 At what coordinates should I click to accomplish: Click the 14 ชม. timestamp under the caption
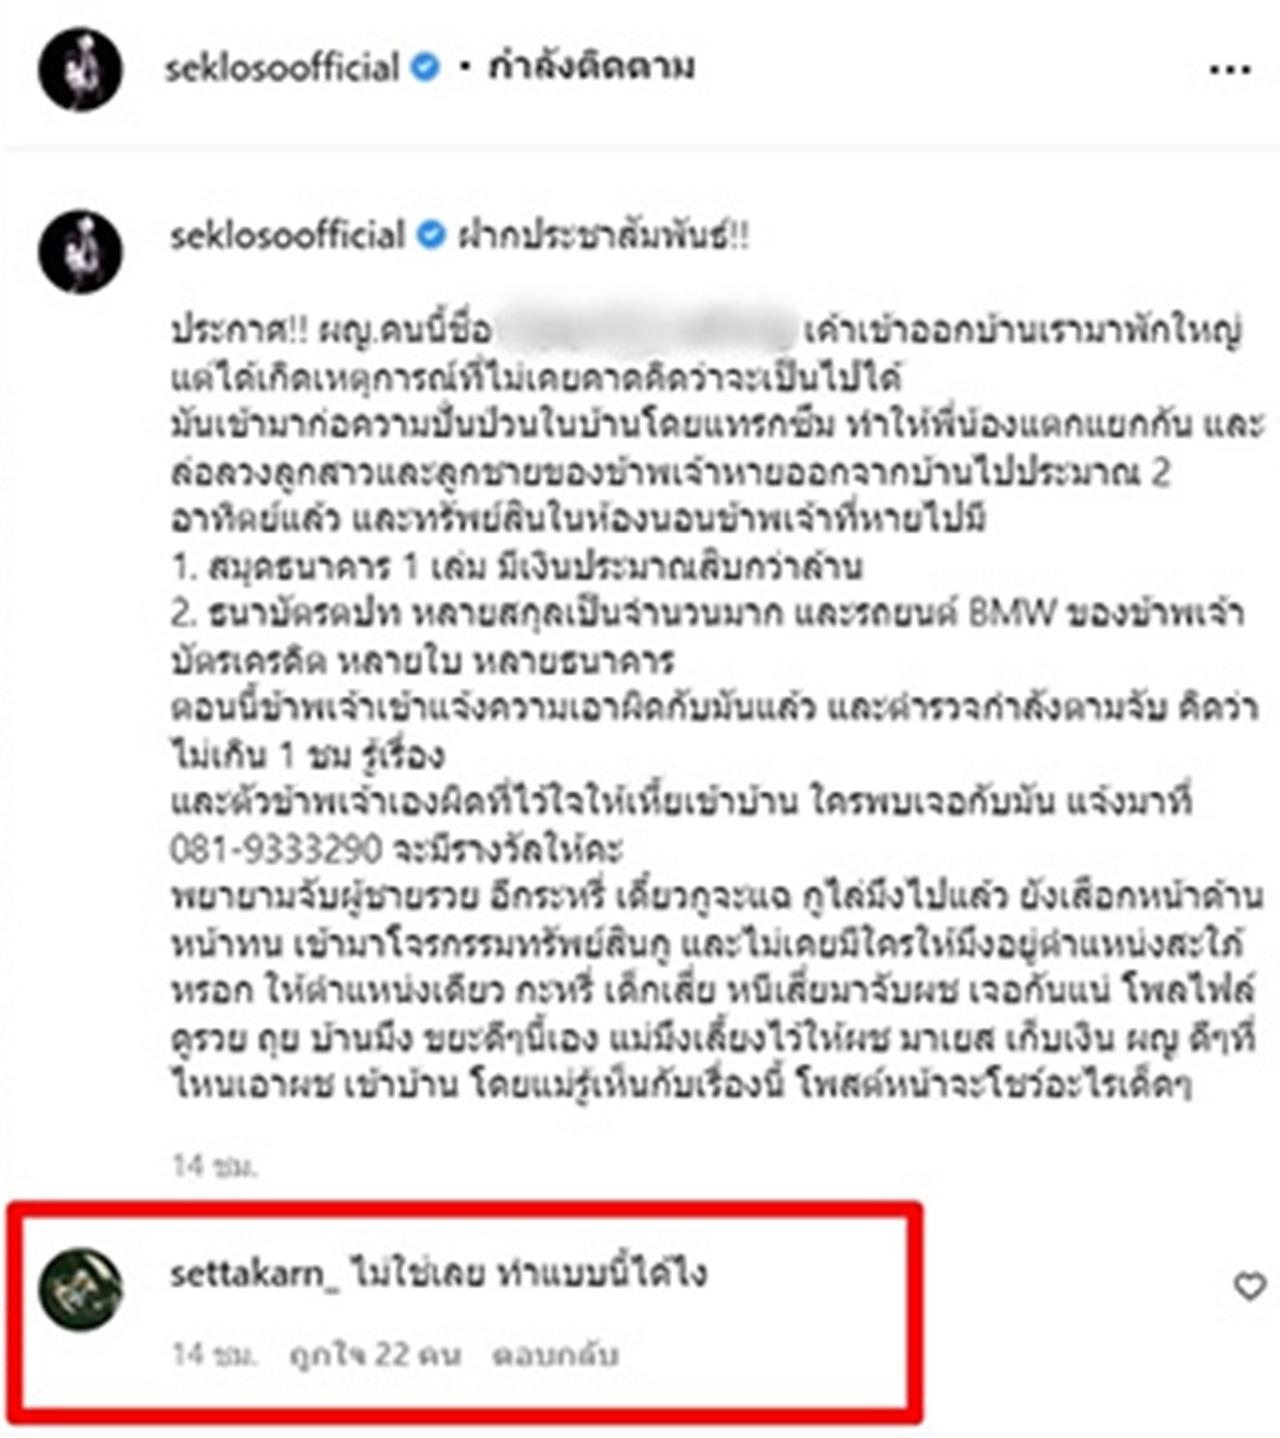(x=214, y=1166)
